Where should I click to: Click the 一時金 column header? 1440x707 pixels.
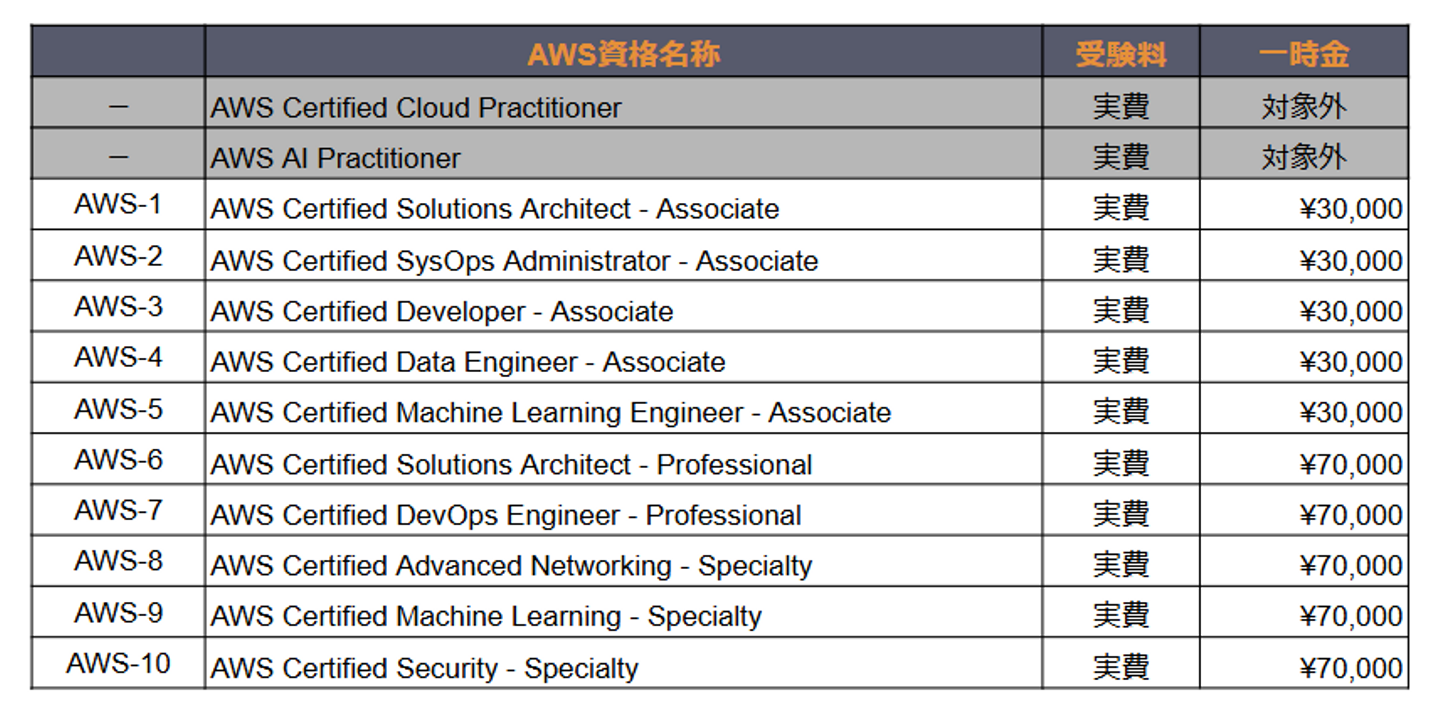click(x=1303, y=54)
